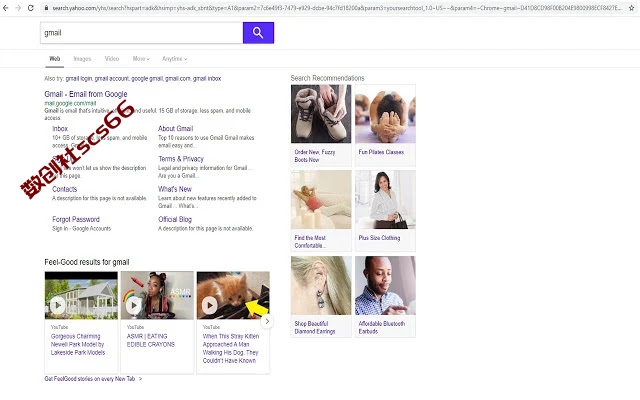Open the Official Blog sitelink
Image resolution: width=640 pixels, height=400 pixels.
pos(175,219)
